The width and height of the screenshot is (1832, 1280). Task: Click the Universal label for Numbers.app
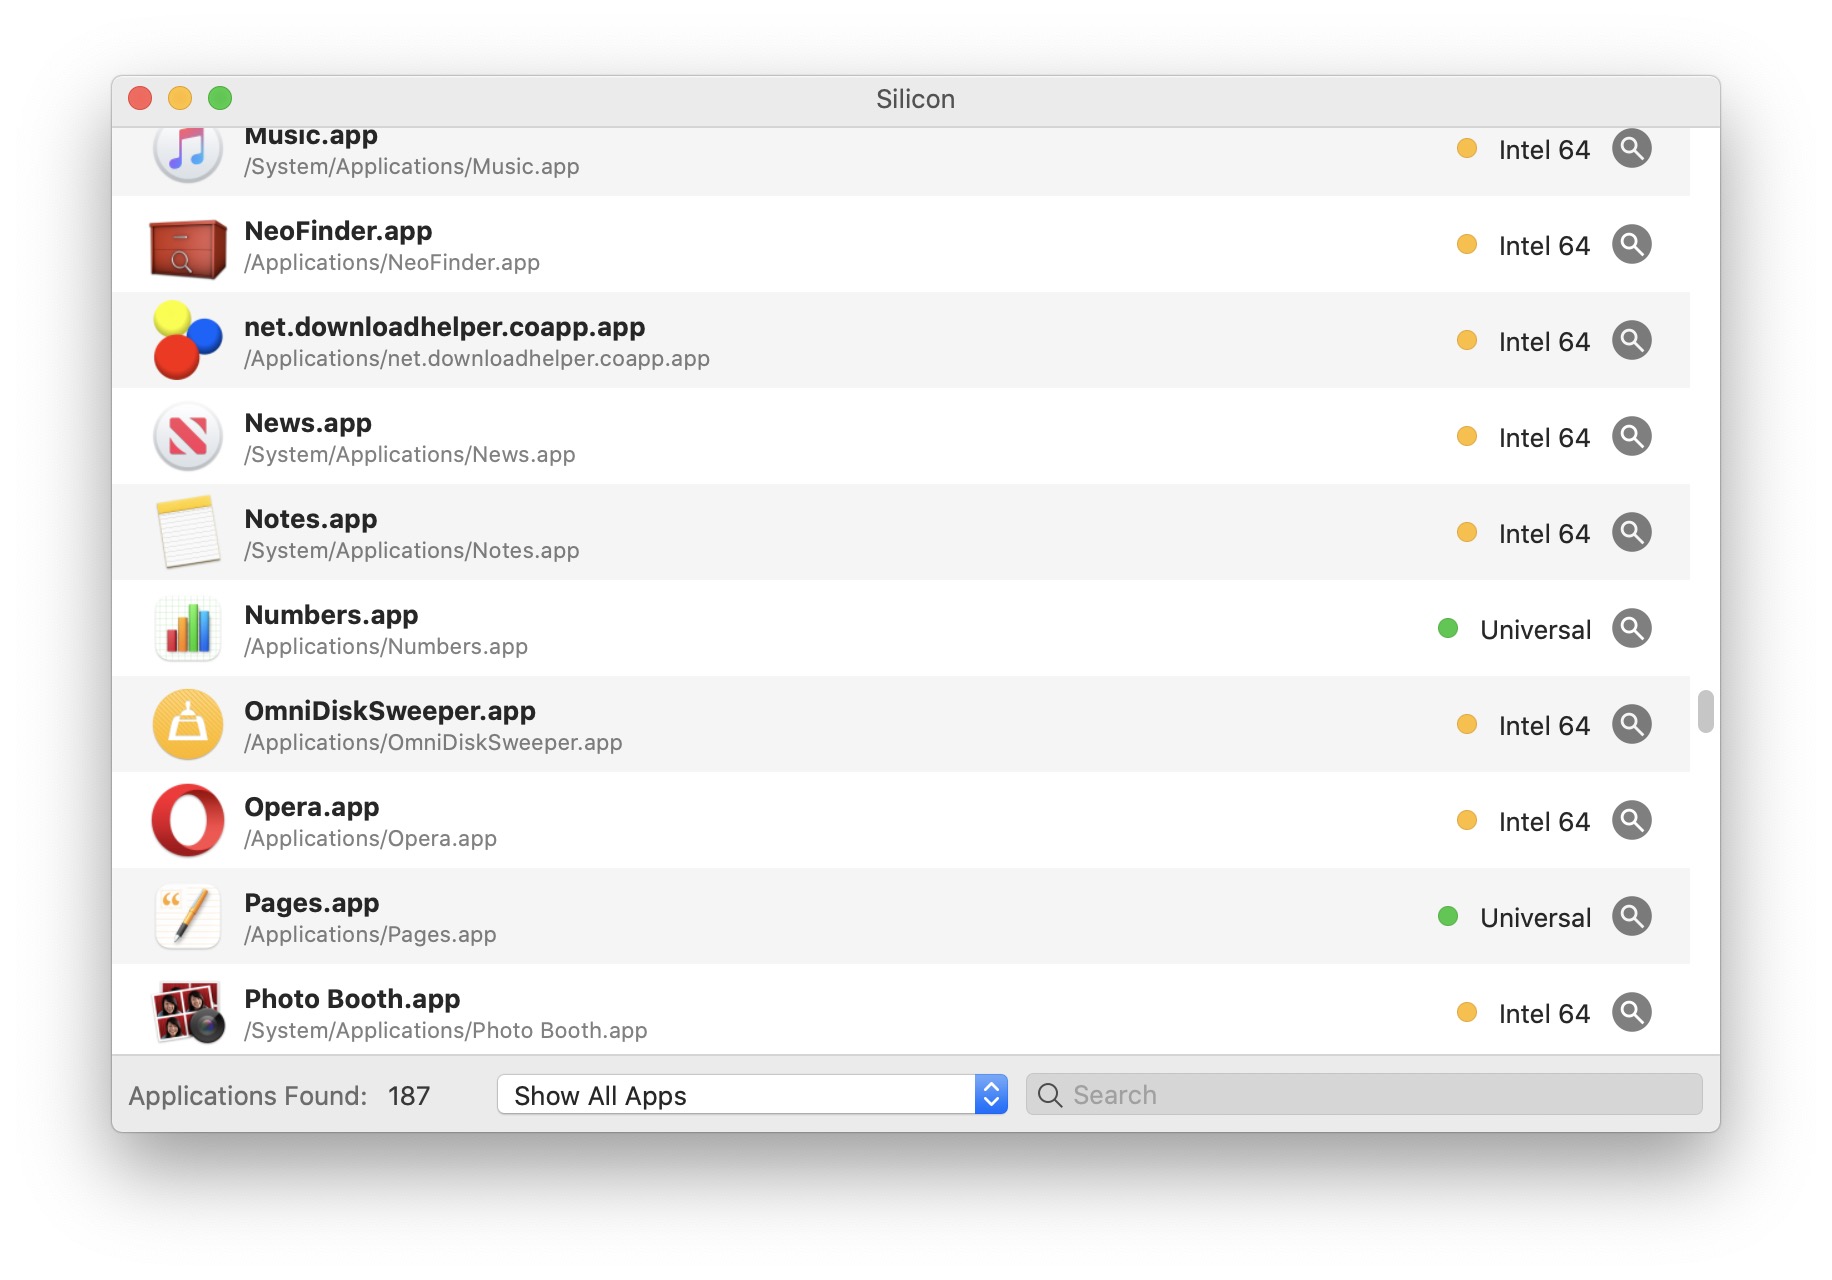[x=1535, y=630]
